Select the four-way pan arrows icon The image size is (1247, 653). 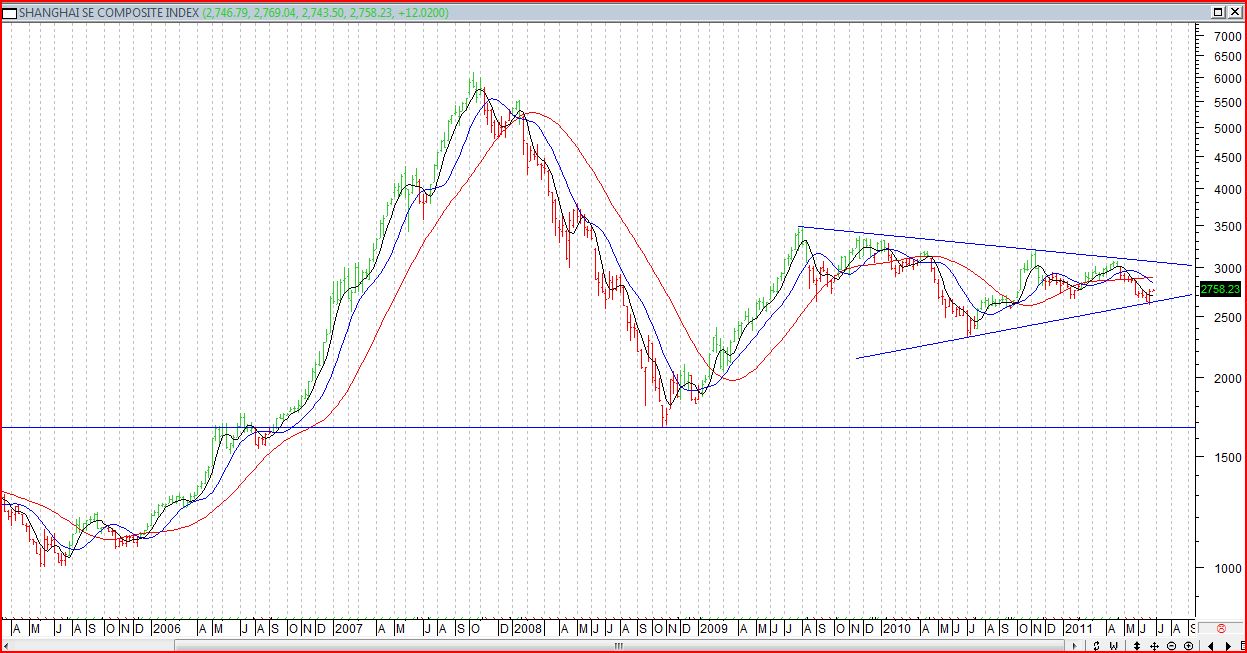click(x=1154, y=646)
